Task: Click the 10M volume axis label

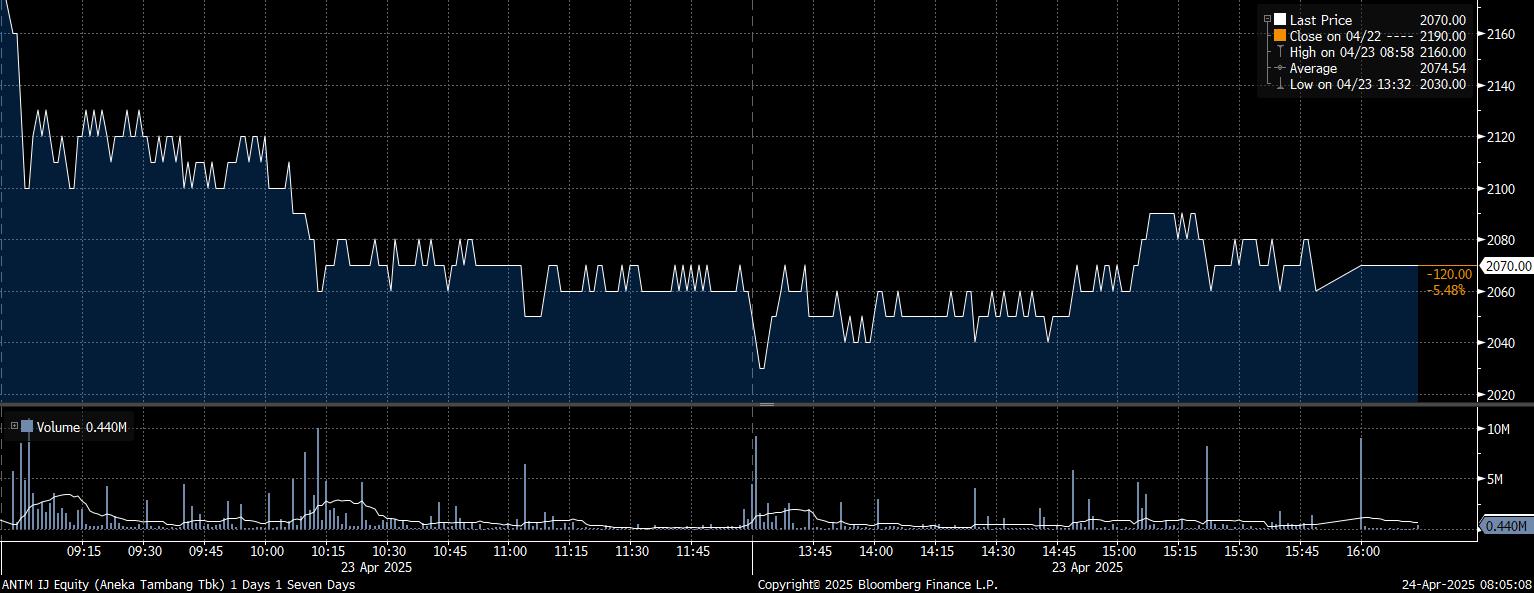Action: click(1498, 429)
